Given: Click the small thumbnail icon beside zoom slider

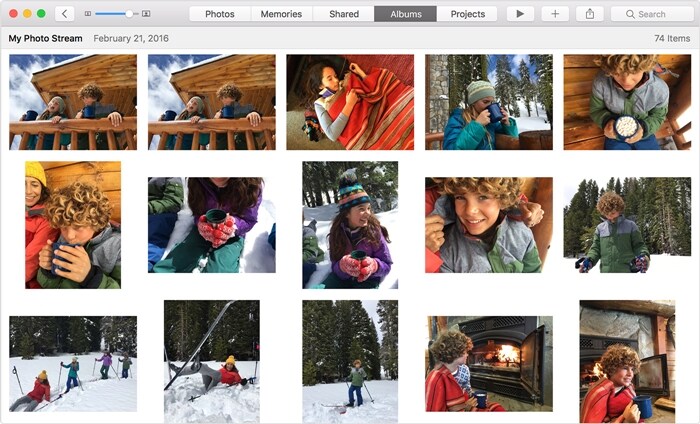Looking at the screenshot, I should click(x=88, y=14).
